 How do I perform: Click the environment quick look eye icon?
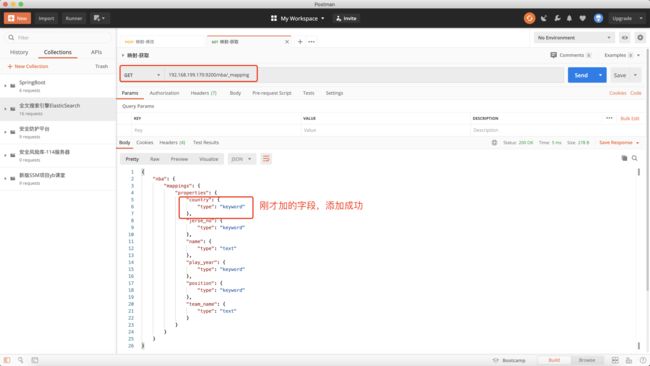625,38
